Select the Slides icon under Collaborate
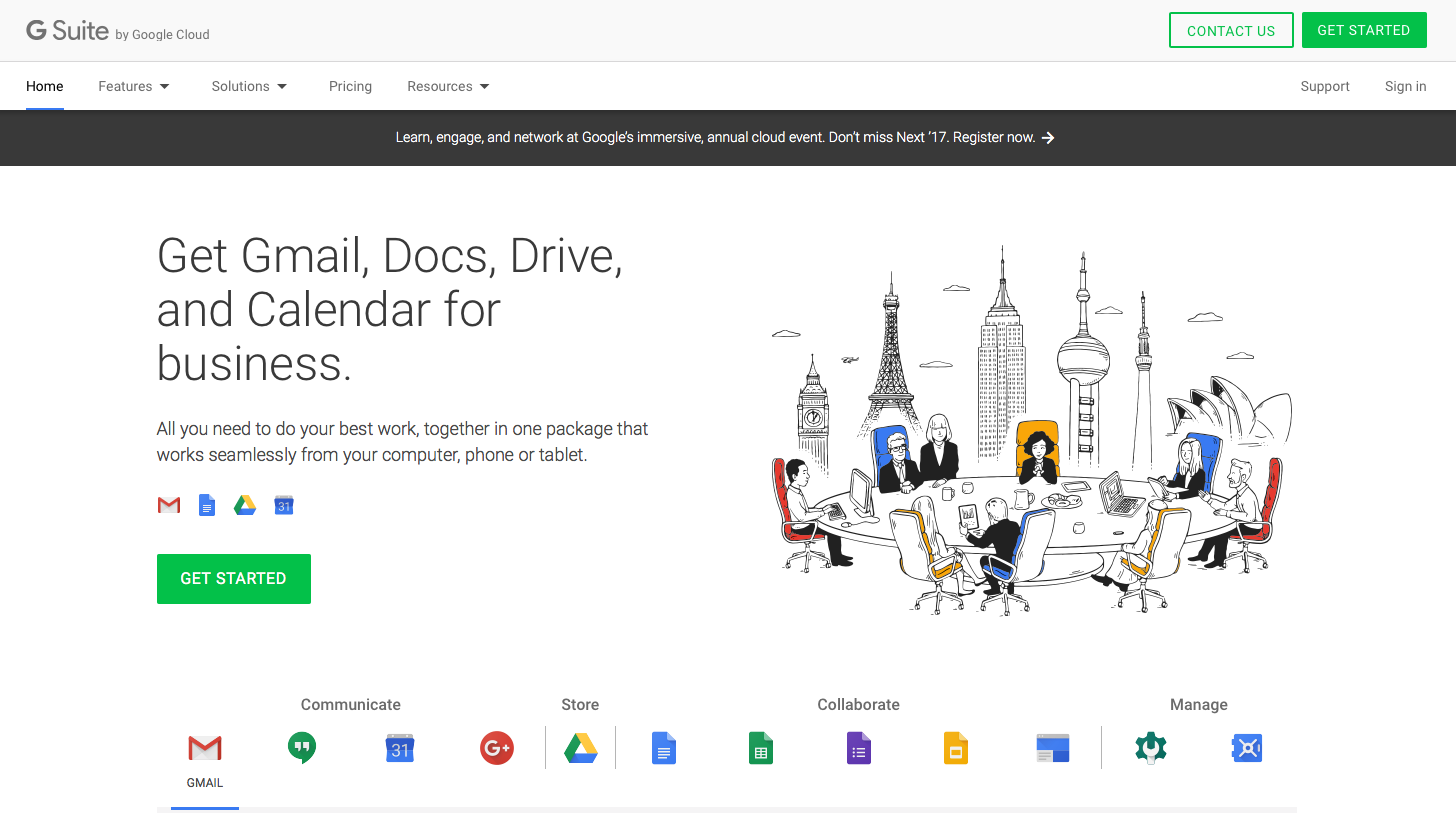 (x=956, y=748)
